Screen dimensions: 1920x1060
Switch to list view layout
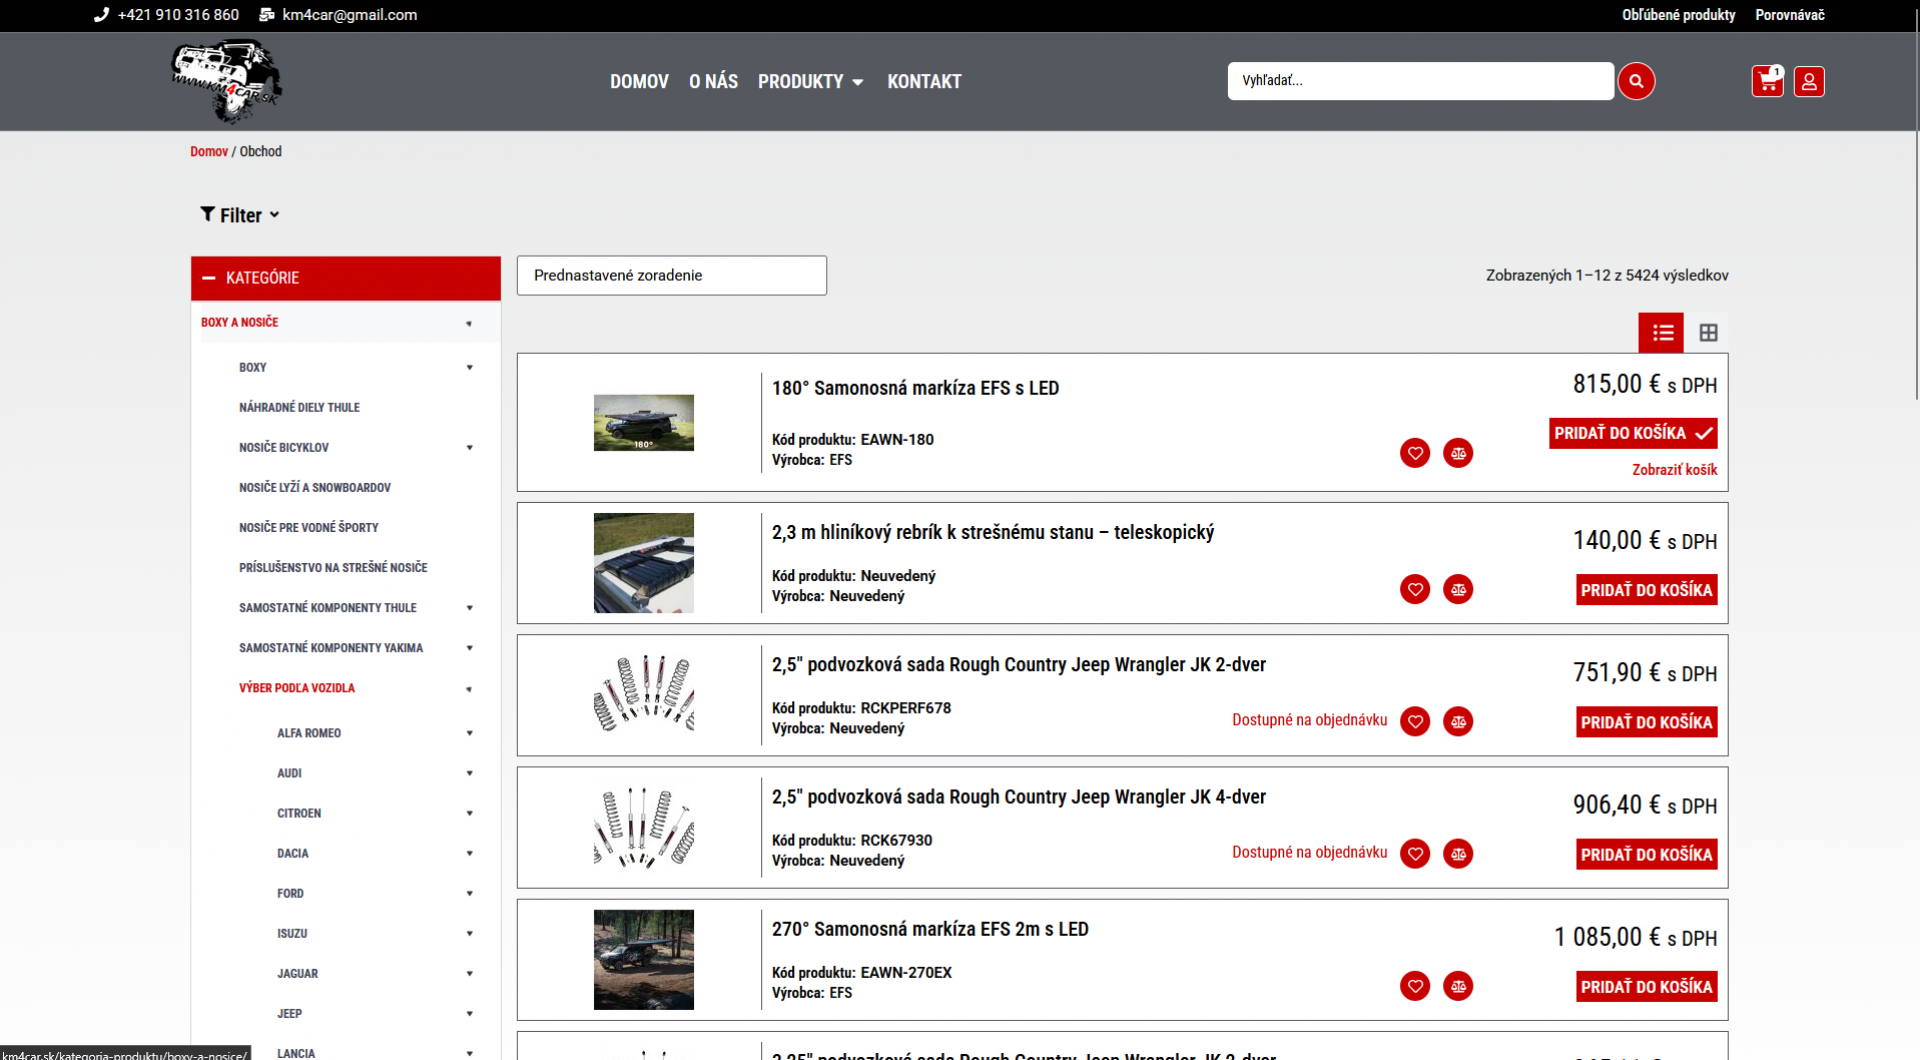[x=1662, y=333]
